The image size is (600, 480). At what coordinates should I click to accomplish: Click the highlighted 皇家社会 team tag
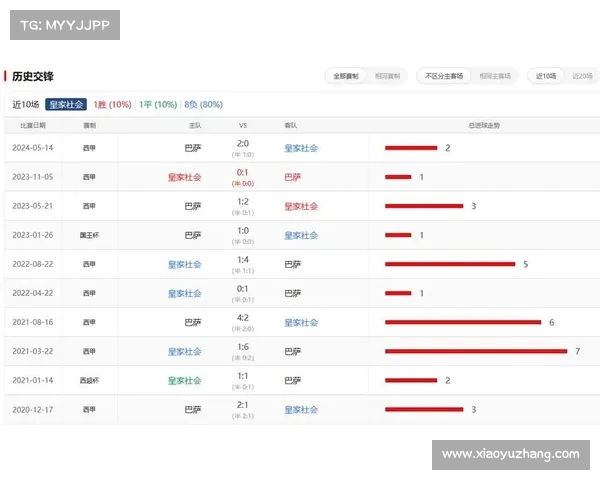pyautogui.click(x=66, y=104)
